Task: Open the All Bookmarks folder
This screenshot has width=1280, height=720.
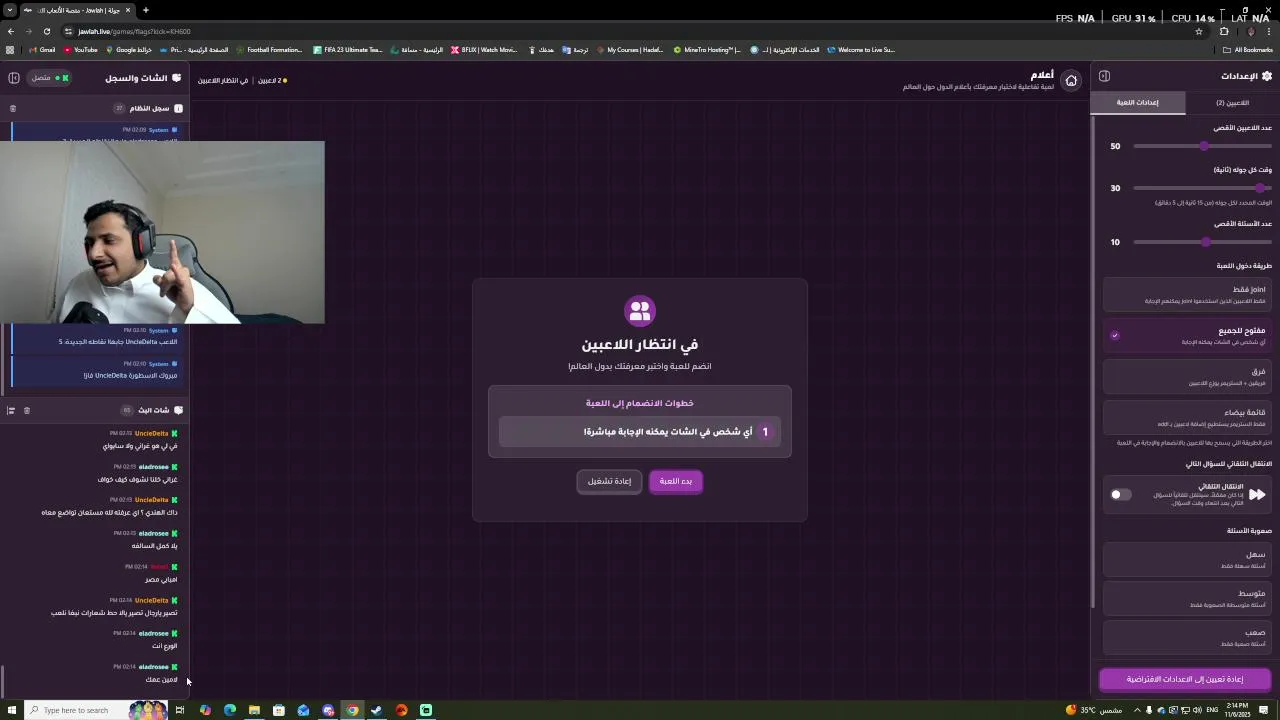Action: click(1249, 49)
